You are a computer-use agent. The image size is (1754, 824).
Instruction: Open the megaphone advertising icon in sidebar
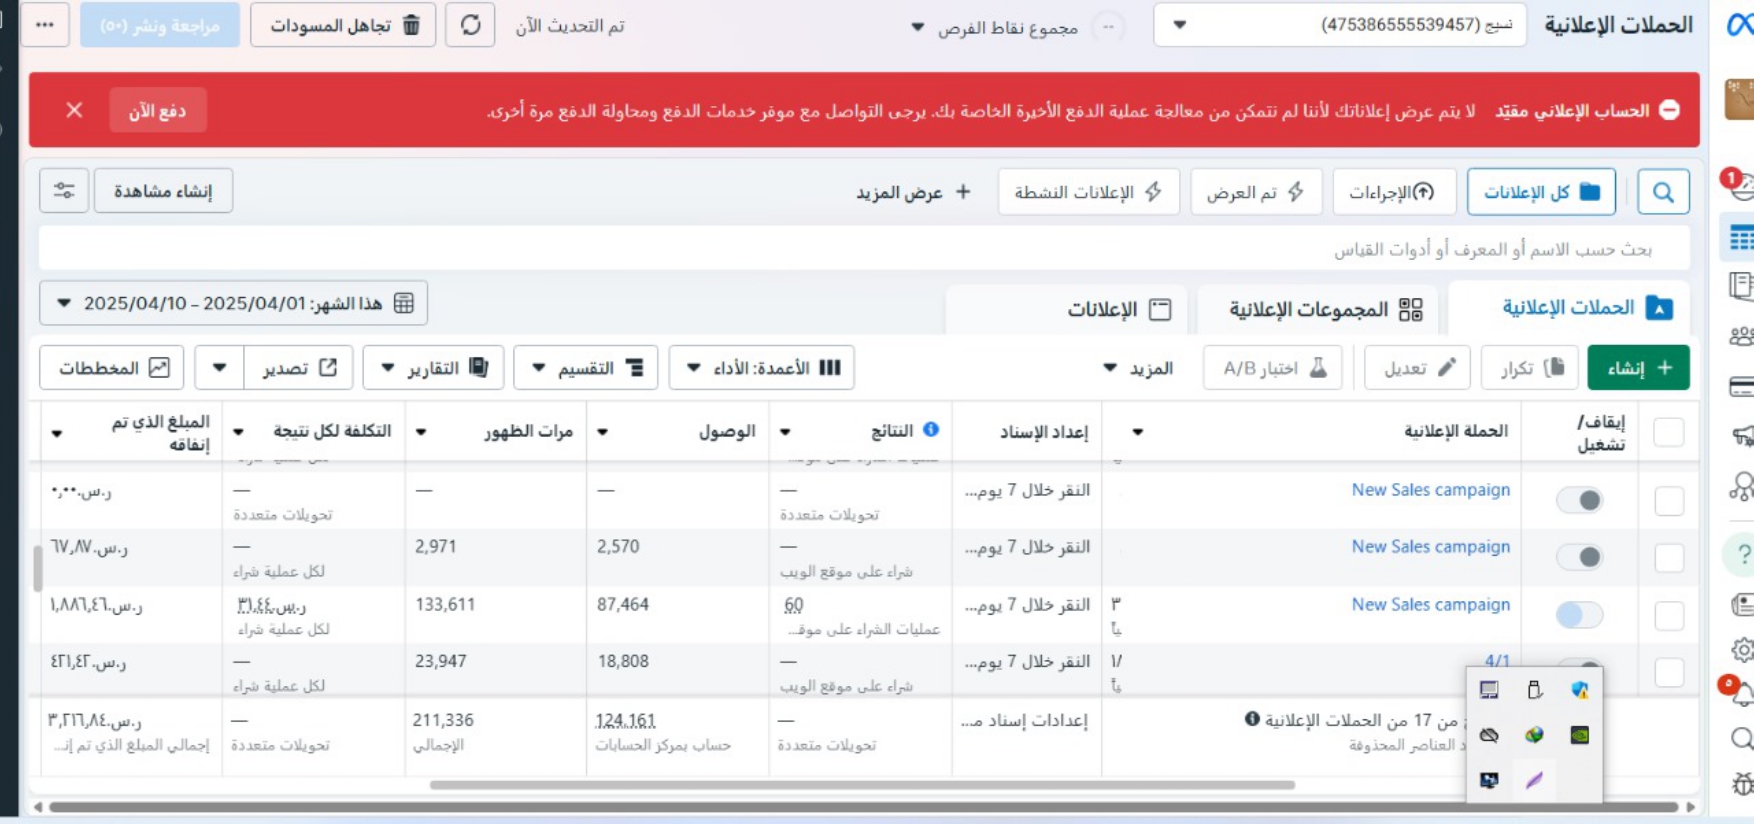[x=1742, y=435]
